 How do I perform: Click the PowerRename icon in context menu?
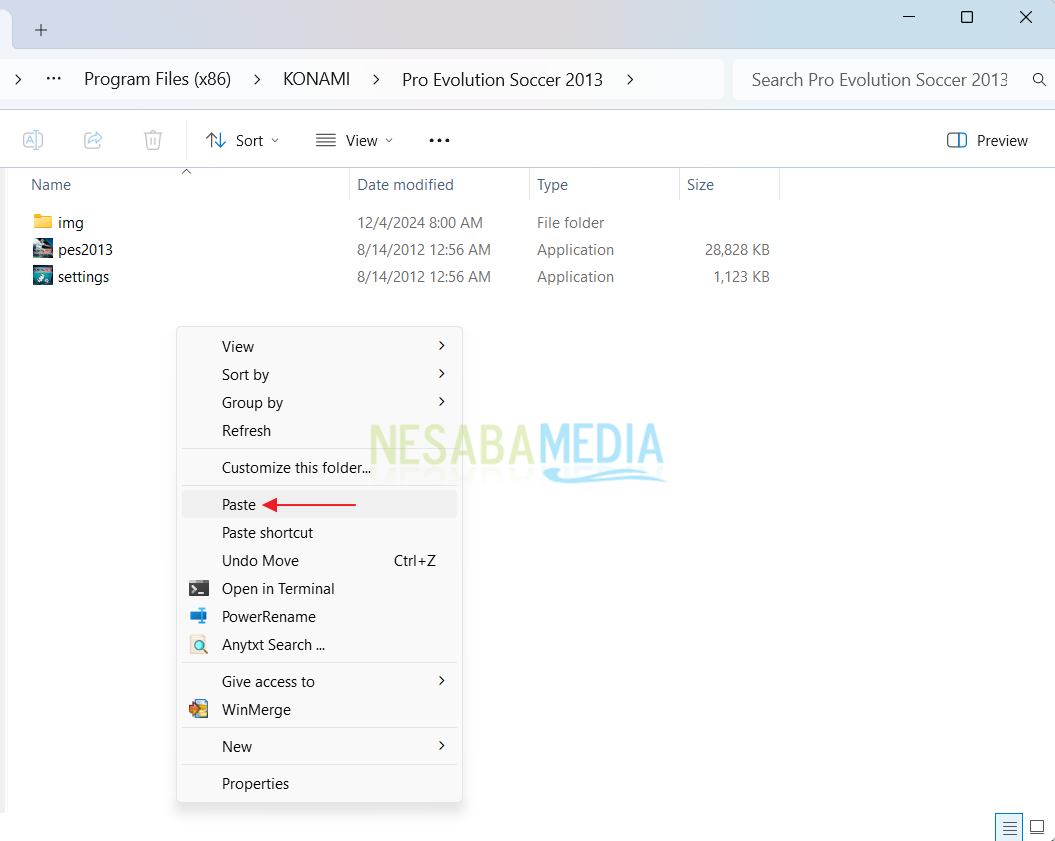(198, 616)
